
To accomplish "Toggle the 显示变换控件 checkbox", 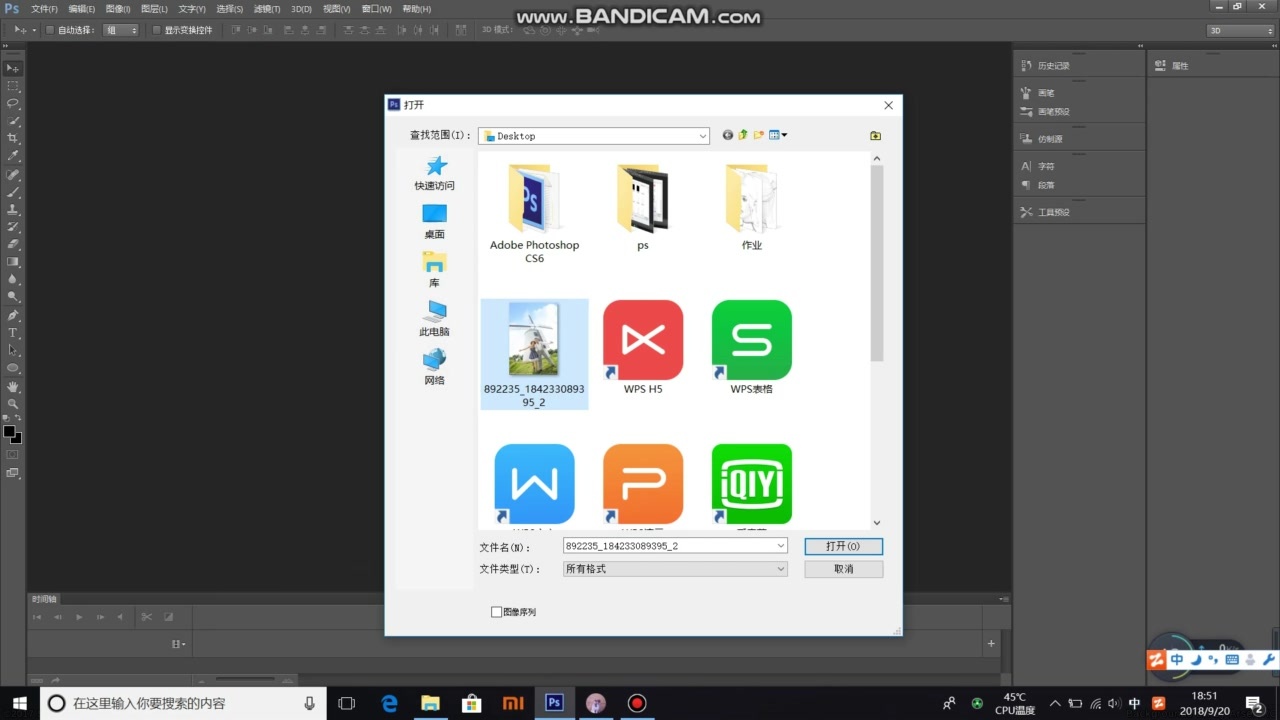I will tap(156, 30).
